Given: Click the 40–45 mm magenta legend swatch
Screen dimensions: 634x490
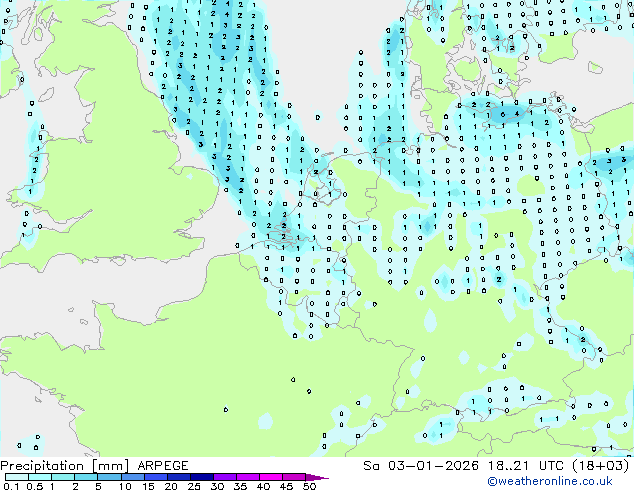Looking at the screenshot, I should [271, 477].
